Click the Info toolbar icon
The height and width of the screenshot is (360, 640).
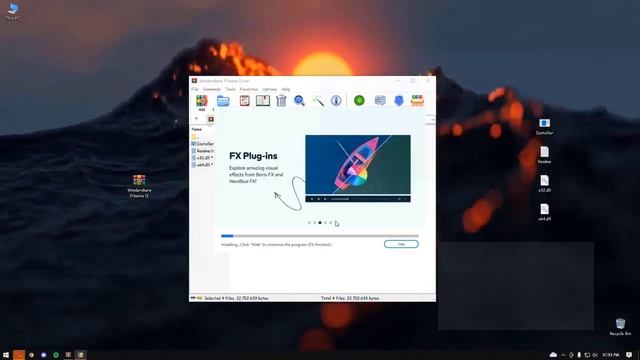[336, 100]
